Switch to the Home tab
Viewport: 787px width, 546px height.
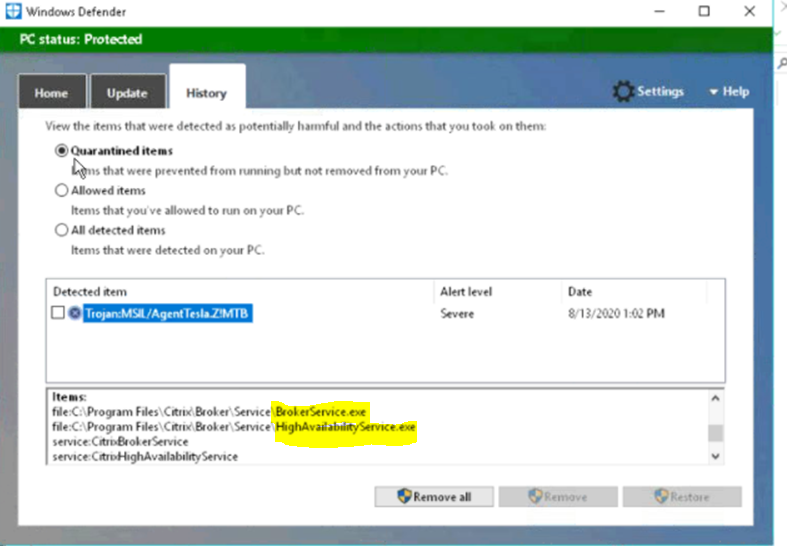pos(52,91)
